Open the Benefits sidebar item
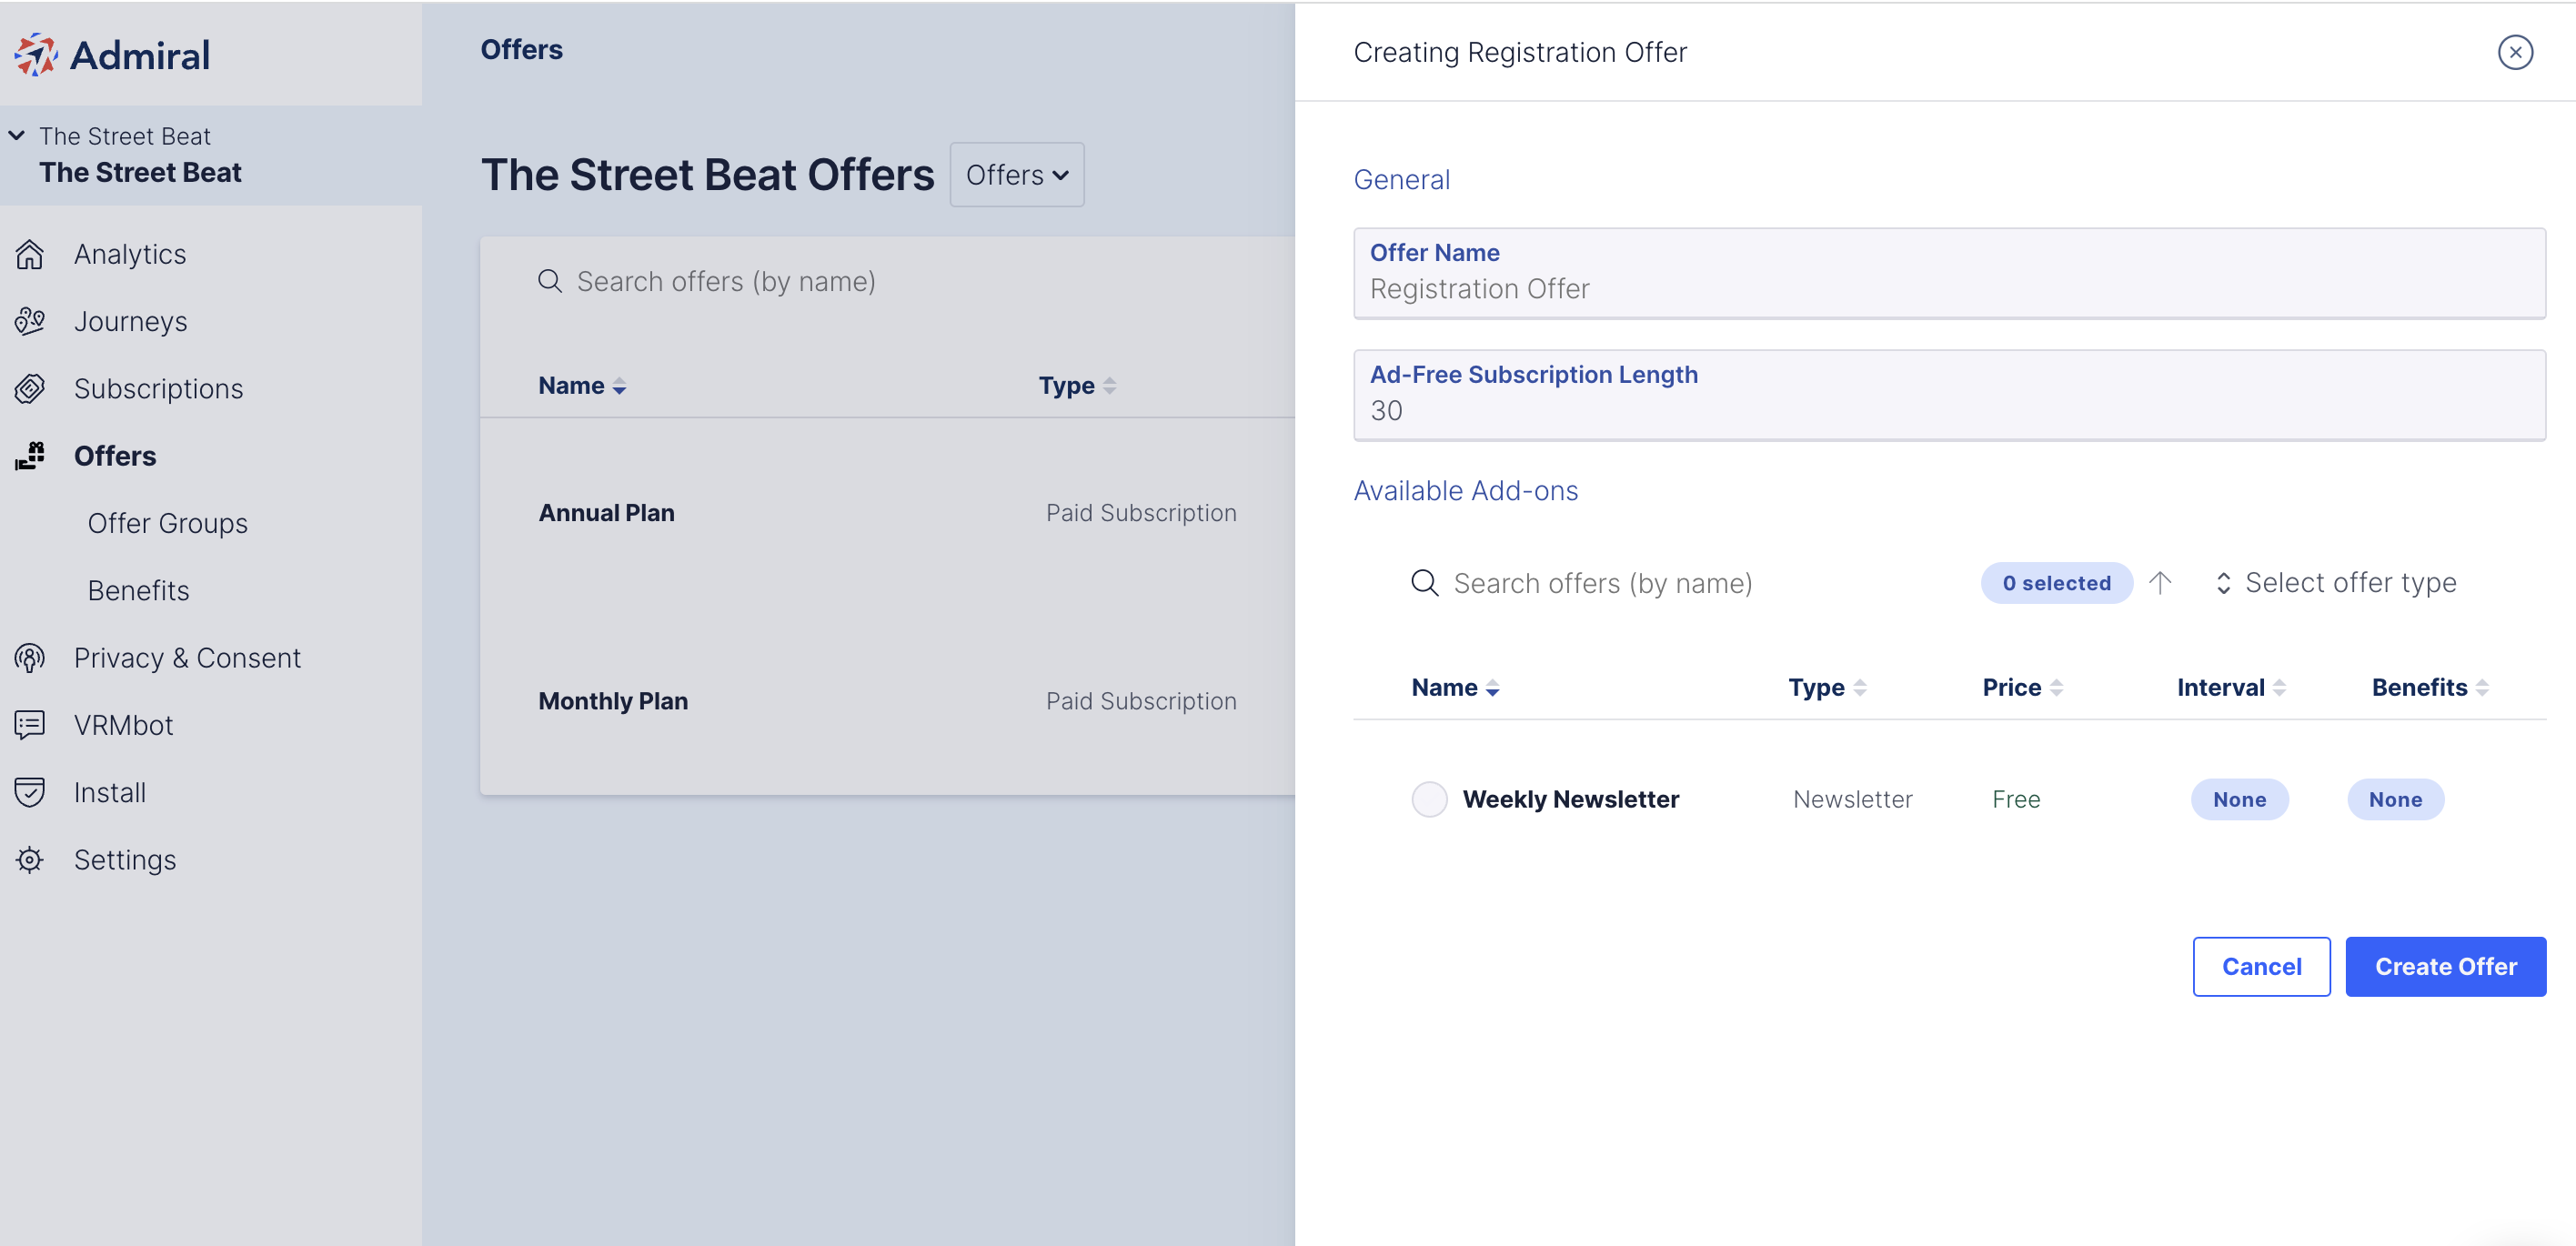This screenshot has height=1246, width=2576. (139, 591)
